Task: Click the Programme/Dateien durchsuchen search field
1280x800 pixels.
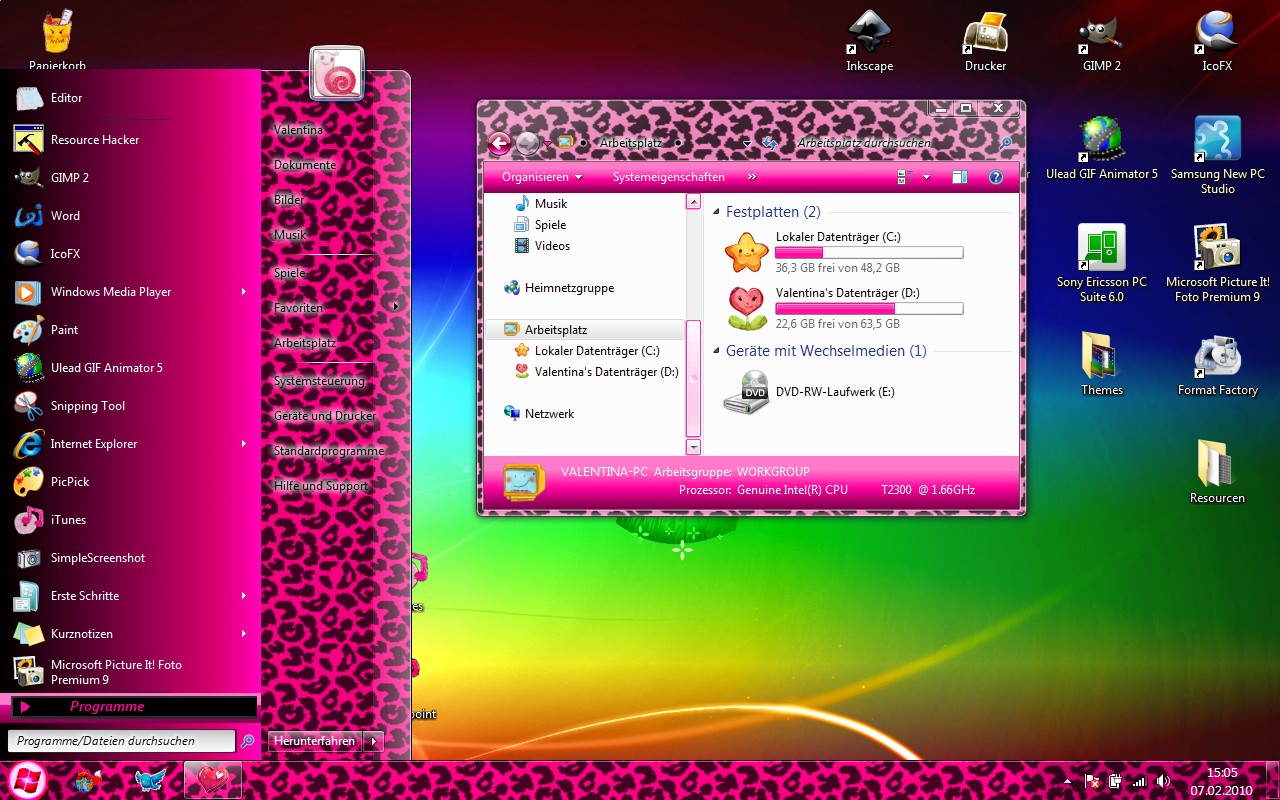Action: pyautogui.click(x=120, y=741)
